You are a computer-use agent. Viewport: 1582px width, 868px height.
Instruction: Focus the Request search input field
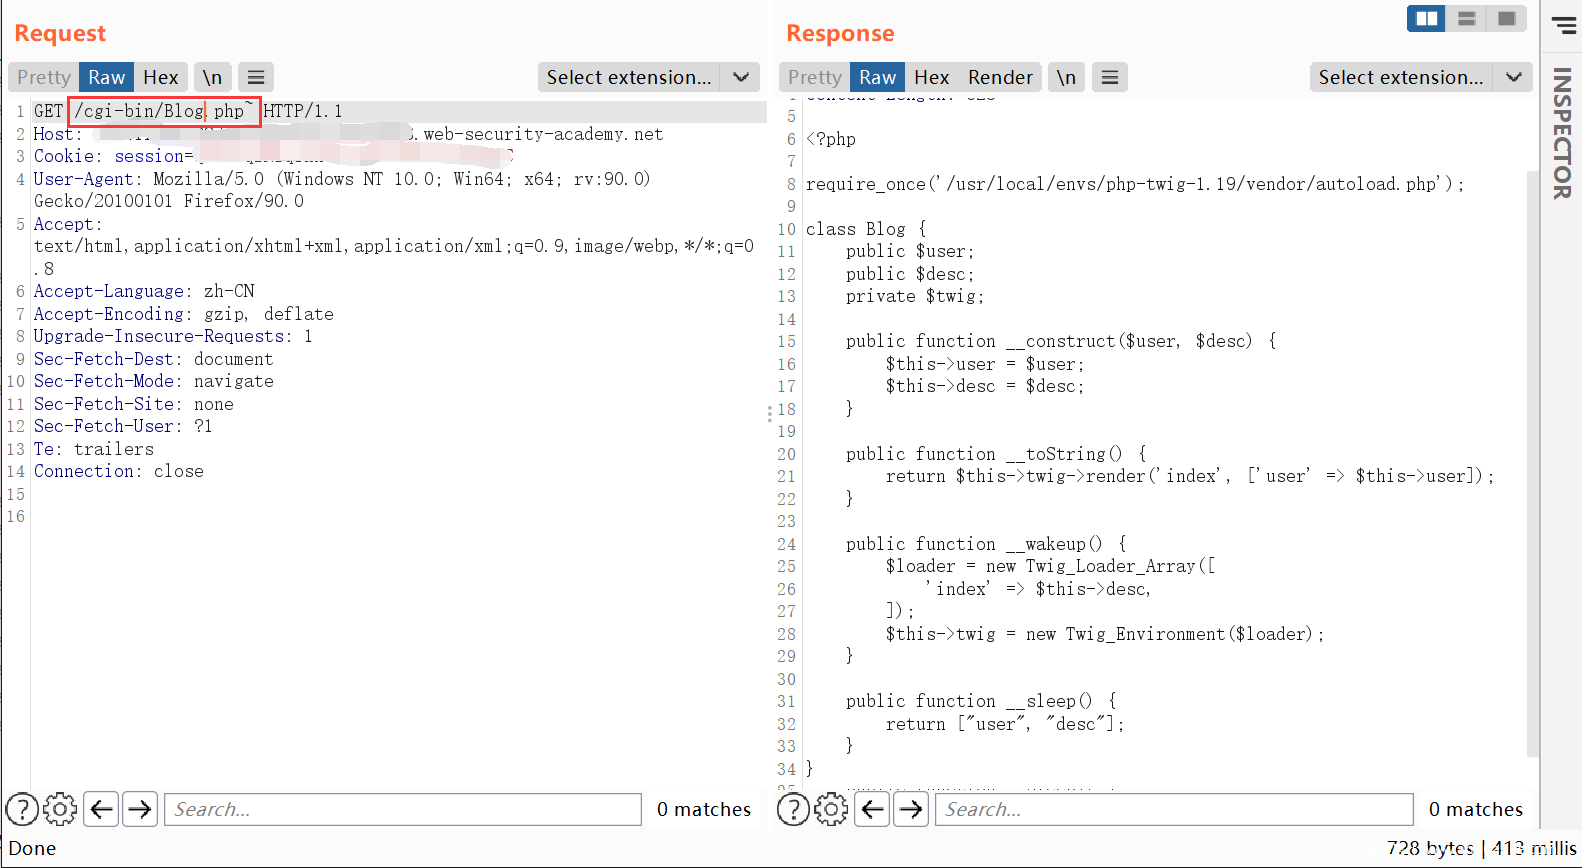click(x=402, y=809)
